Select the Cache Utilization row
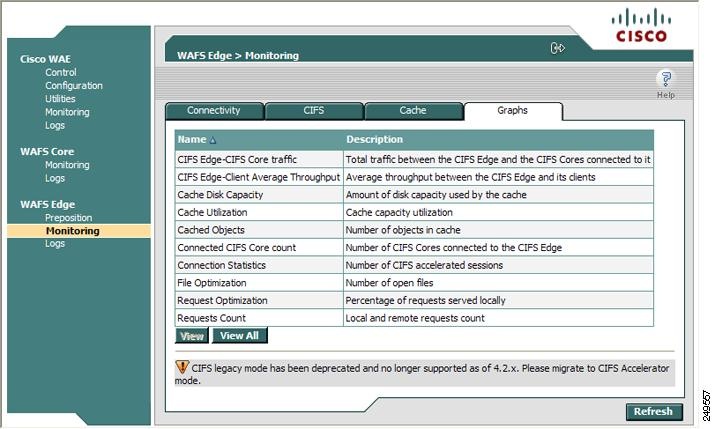The width and height of the screenshot is (712, 429). click(414, 212)
